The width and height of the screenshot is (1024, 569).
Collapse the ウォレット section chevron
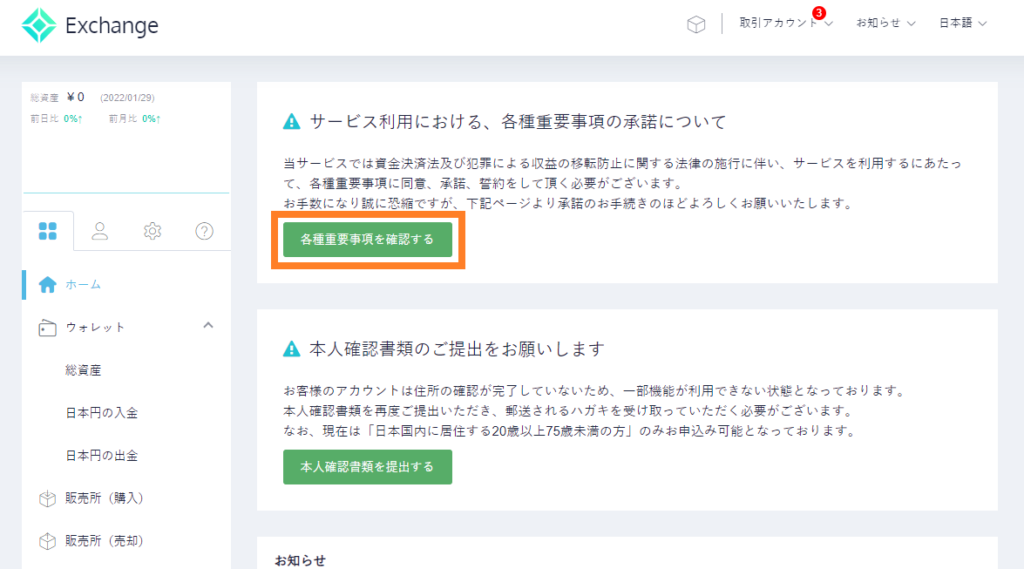pos(208,325)
